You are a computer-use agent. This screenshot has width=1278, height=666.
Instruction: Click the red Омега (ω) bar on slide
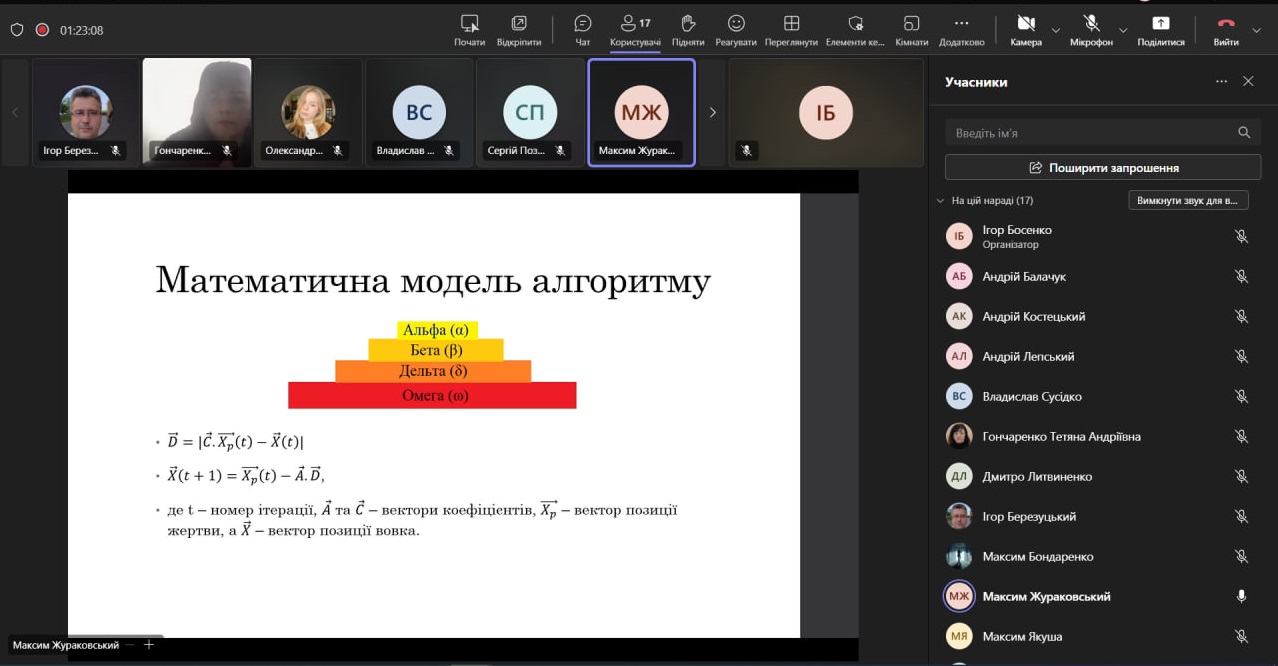(432, 395)
